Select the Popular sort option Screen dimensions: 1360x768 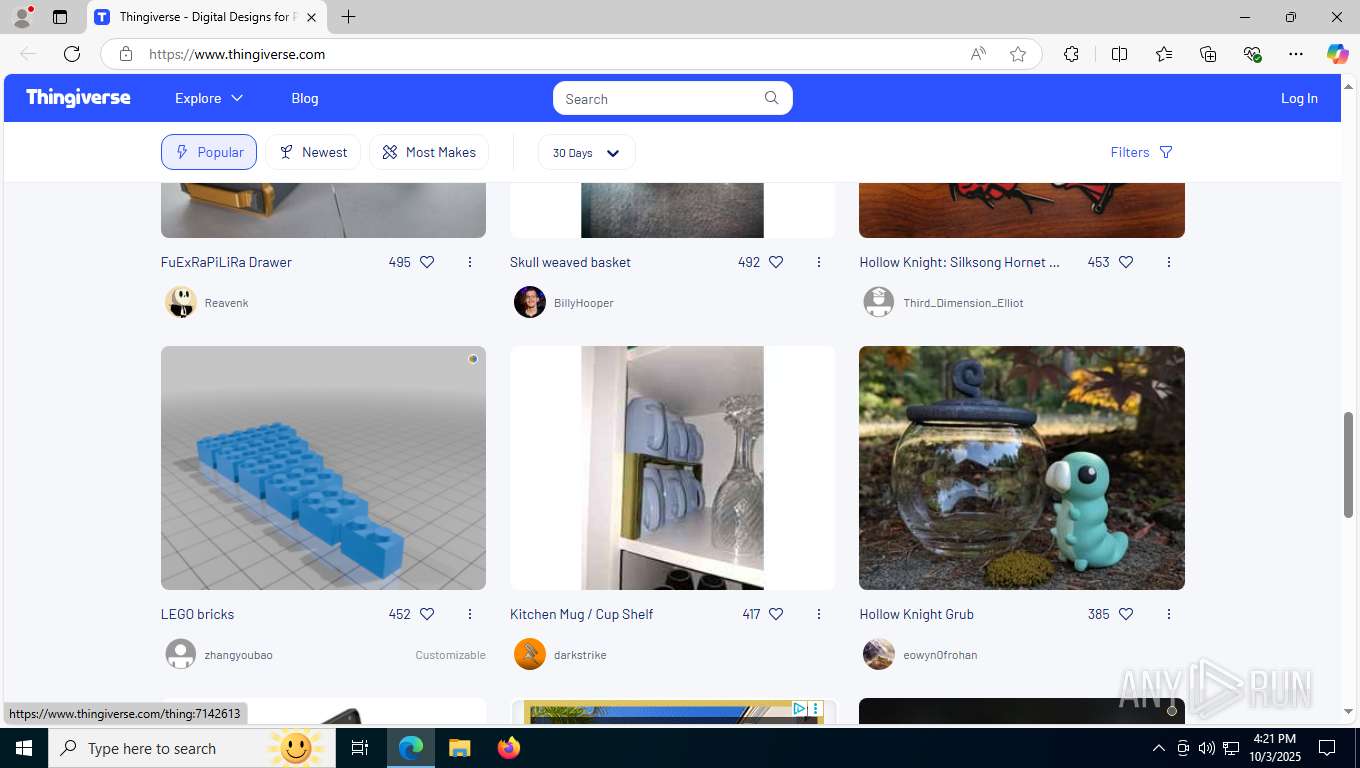(209, 152)
